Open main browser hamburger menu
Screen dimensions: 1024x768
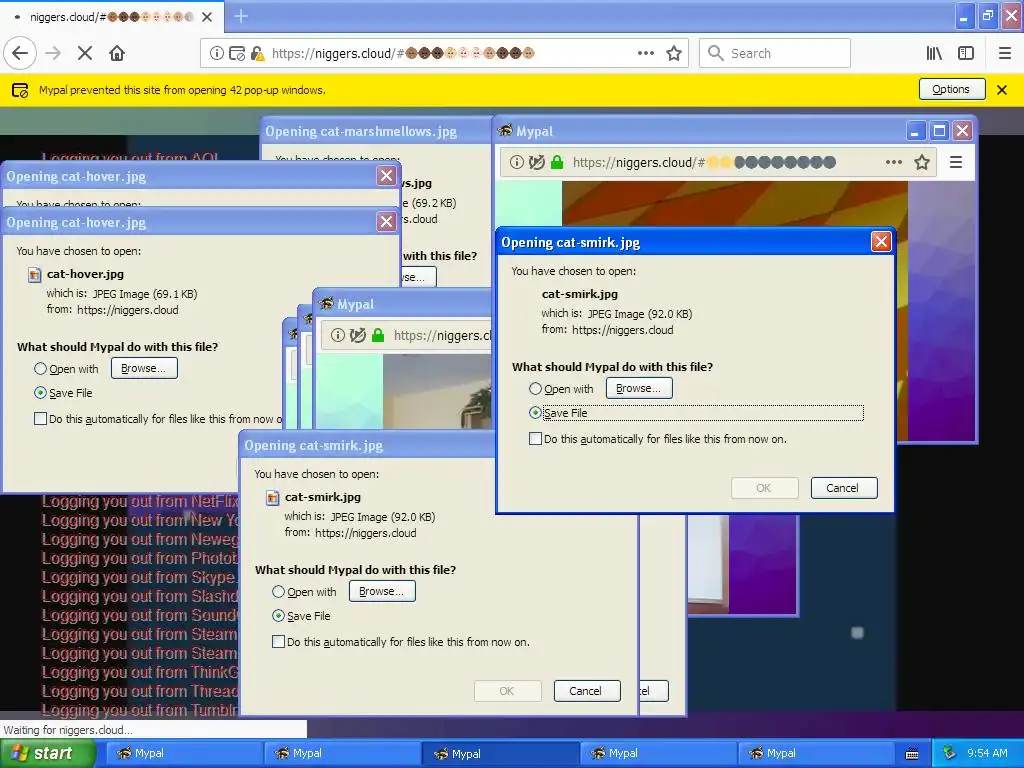click(x=1004, y=53)
